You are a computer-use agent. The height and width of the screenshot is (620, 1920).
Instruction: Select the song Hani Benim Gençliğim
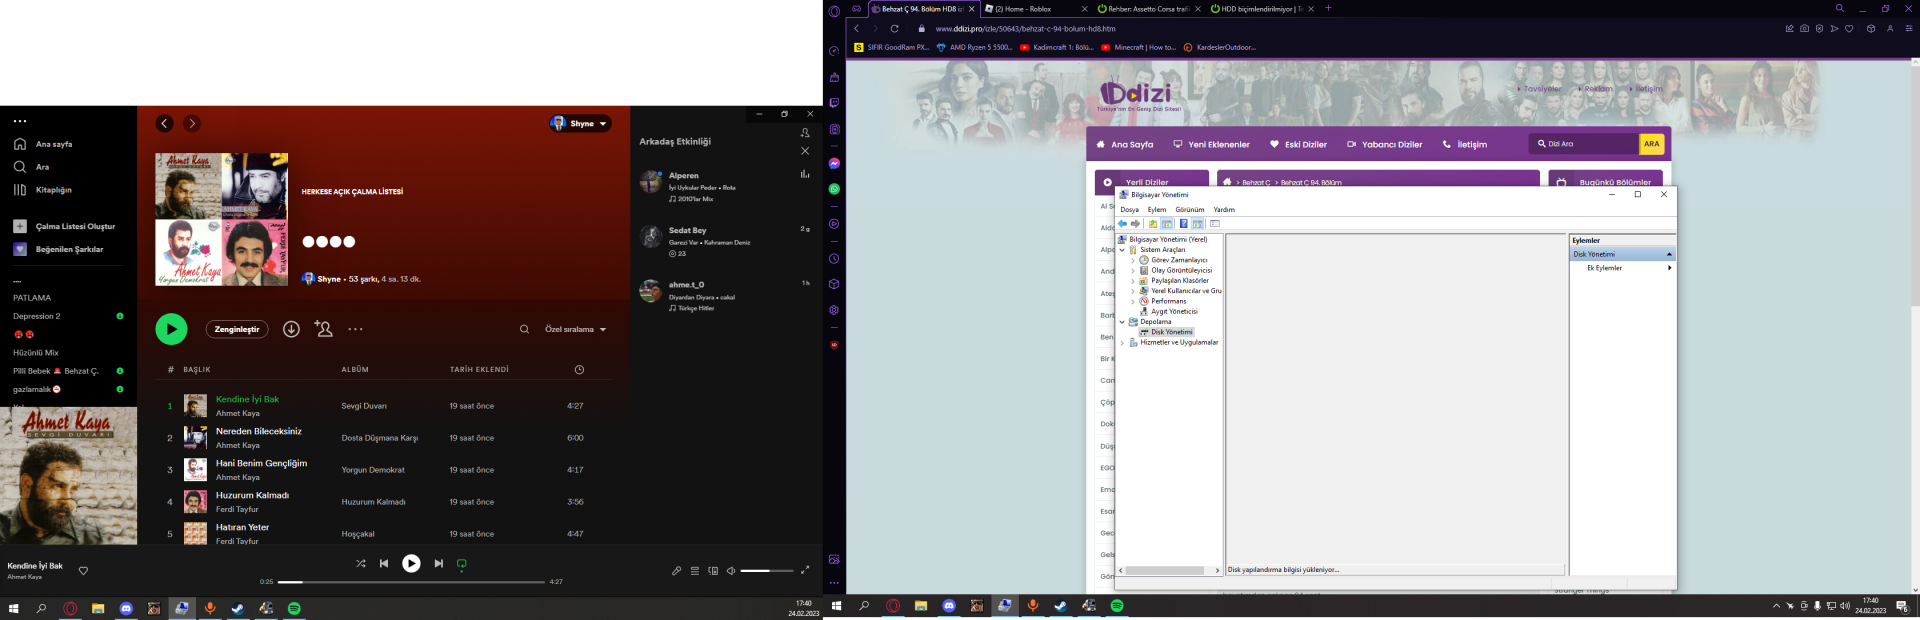tap(262, 463)
